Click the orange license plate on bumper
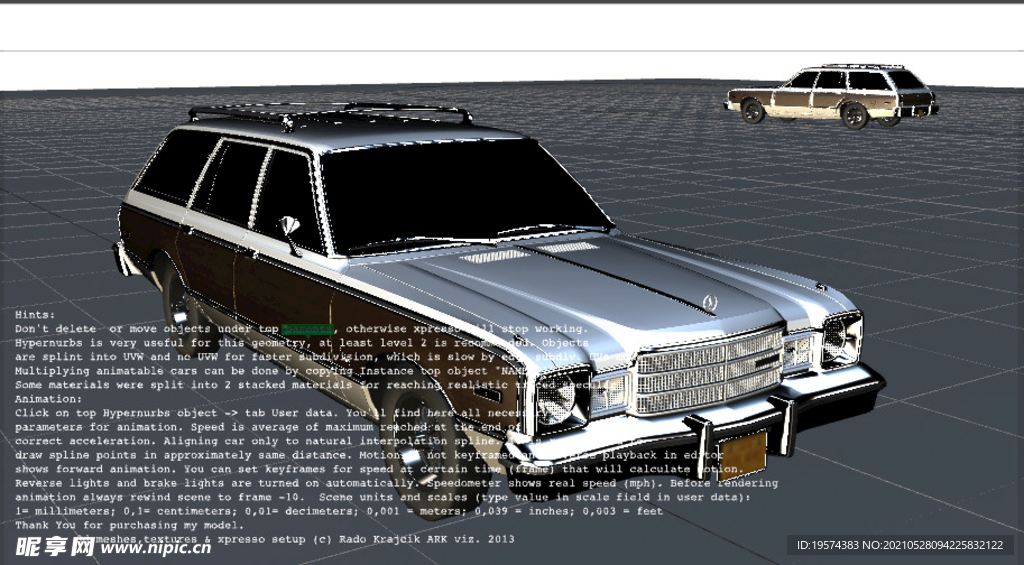Image resolution: width=1024 pixels, height=565 pixels. coord(742,454)
